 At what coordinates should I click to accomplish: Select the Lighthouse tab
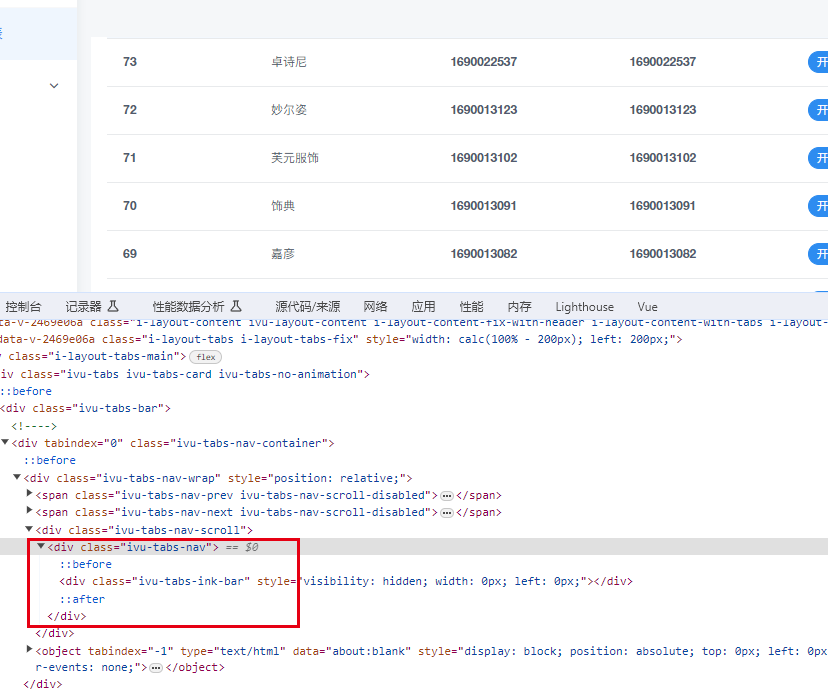coord(584,307)
